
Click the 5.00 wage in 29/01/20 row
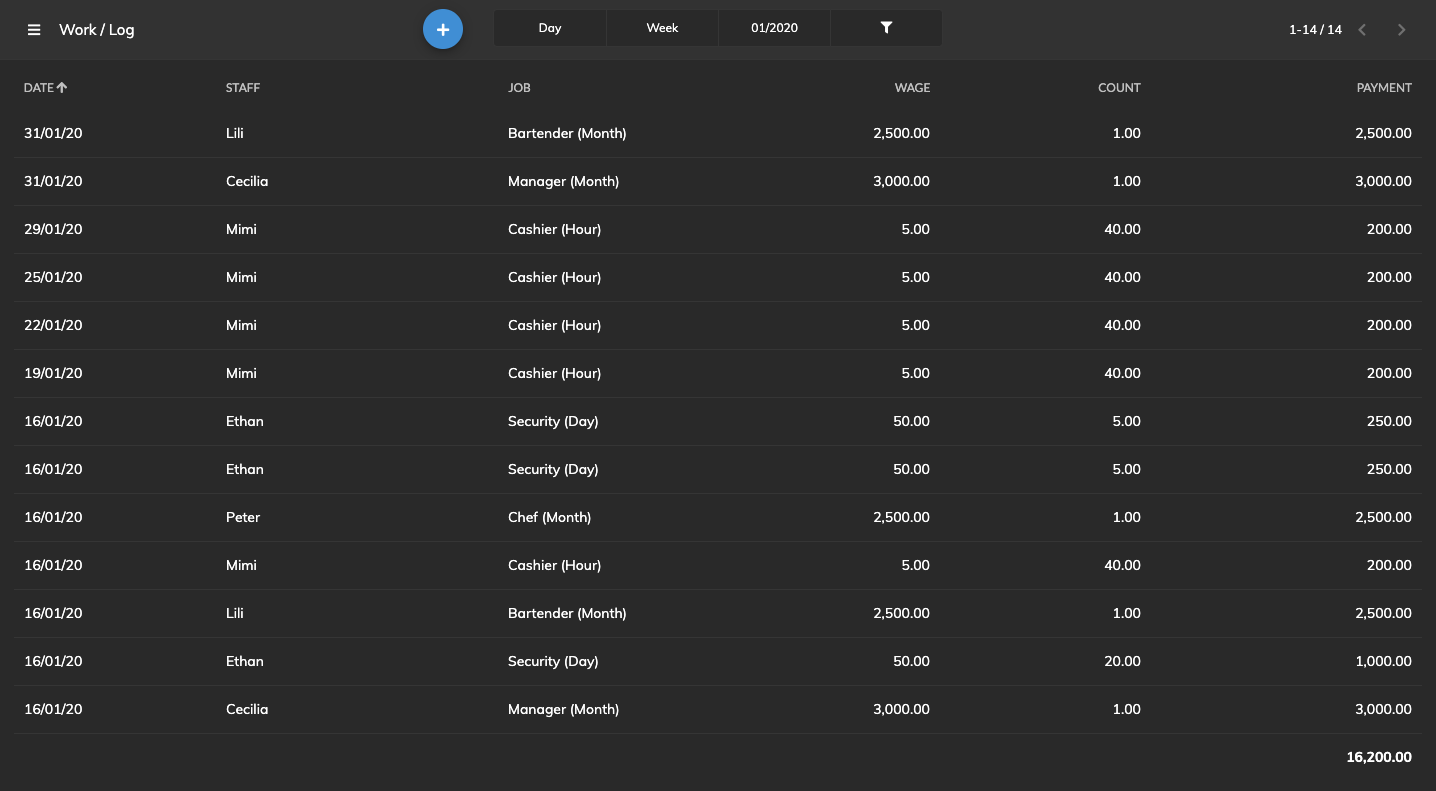[x=915, y=229]
